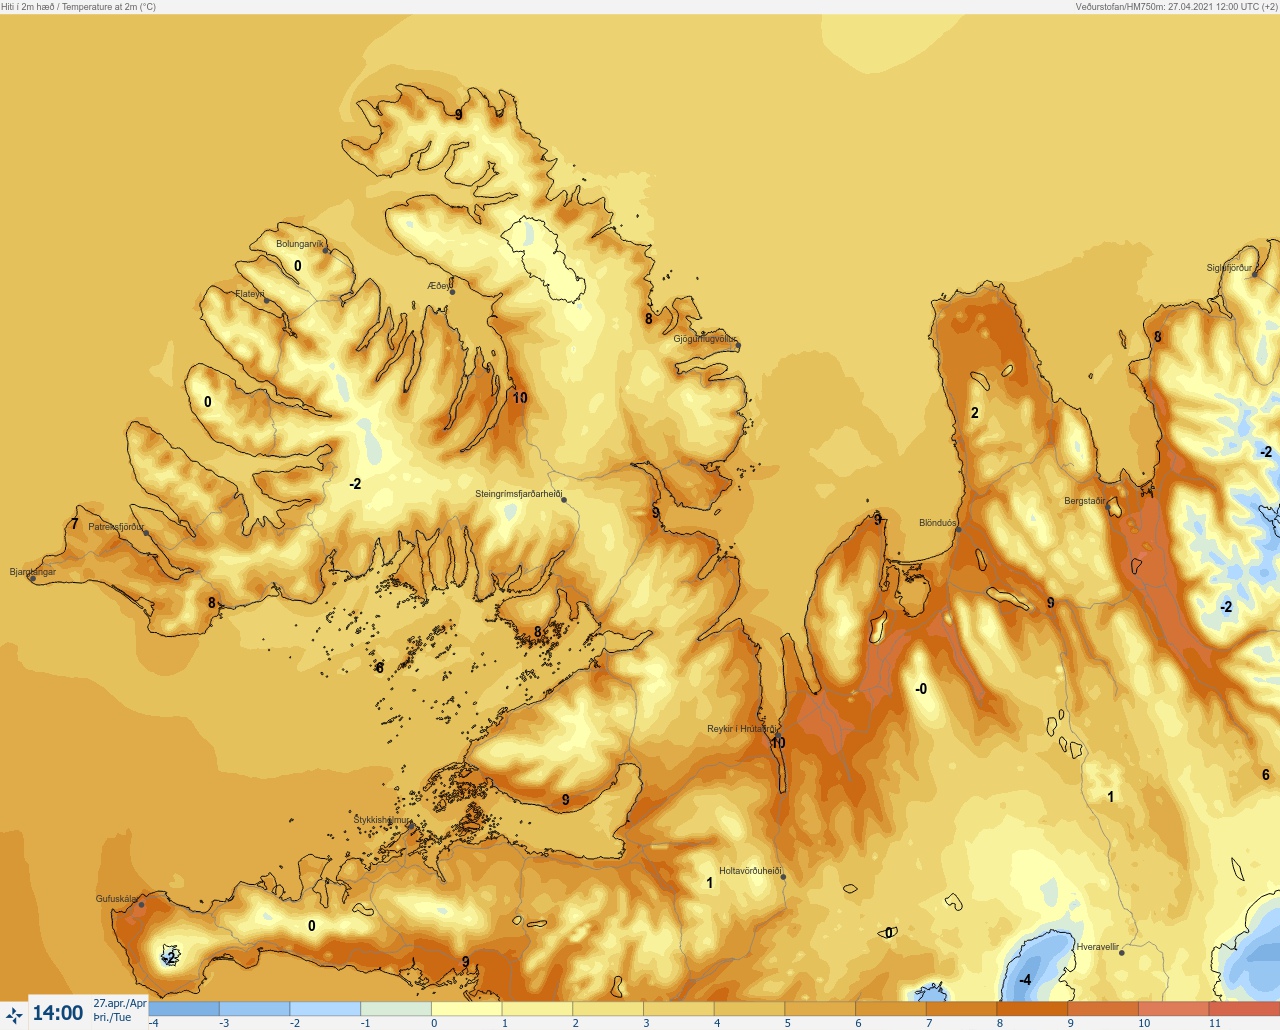
Task: Click the 27.apr./Apr Þri./Tue date label
Action: [x=119, y=1010]
